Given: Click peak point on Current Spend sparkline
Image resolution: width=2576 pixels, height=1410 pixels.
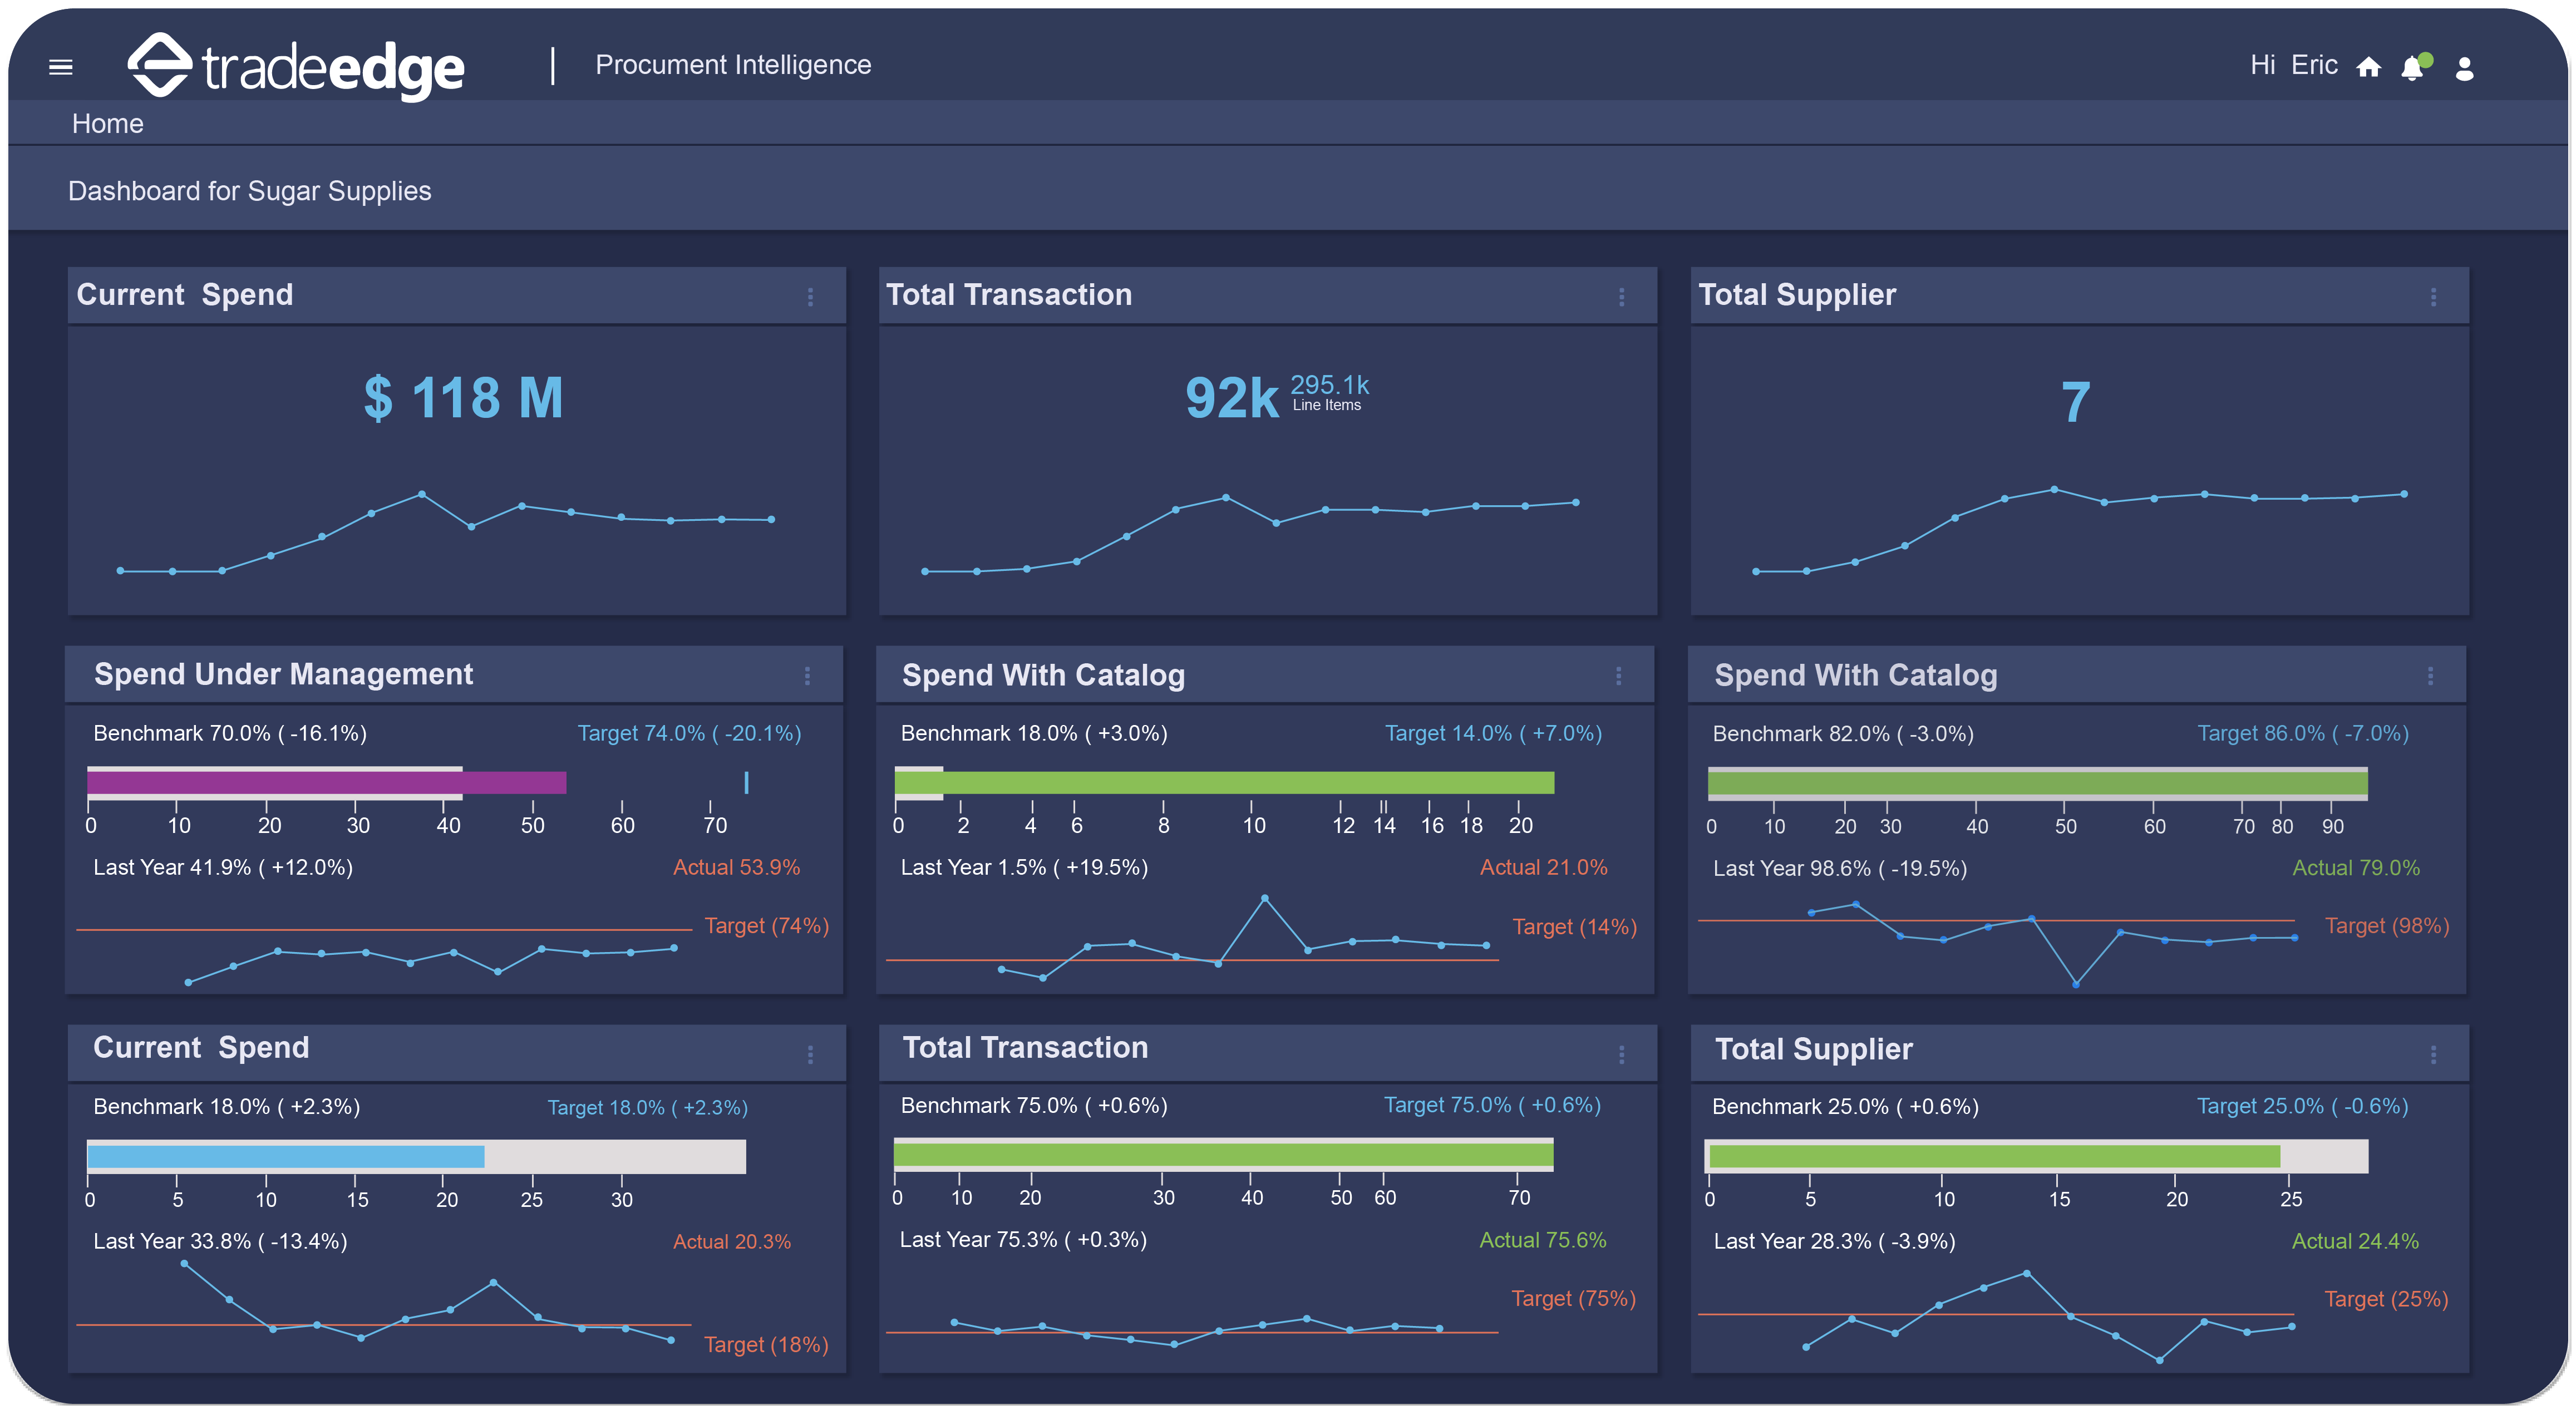Looking at the screenshot, I should (x=422, y=494).
